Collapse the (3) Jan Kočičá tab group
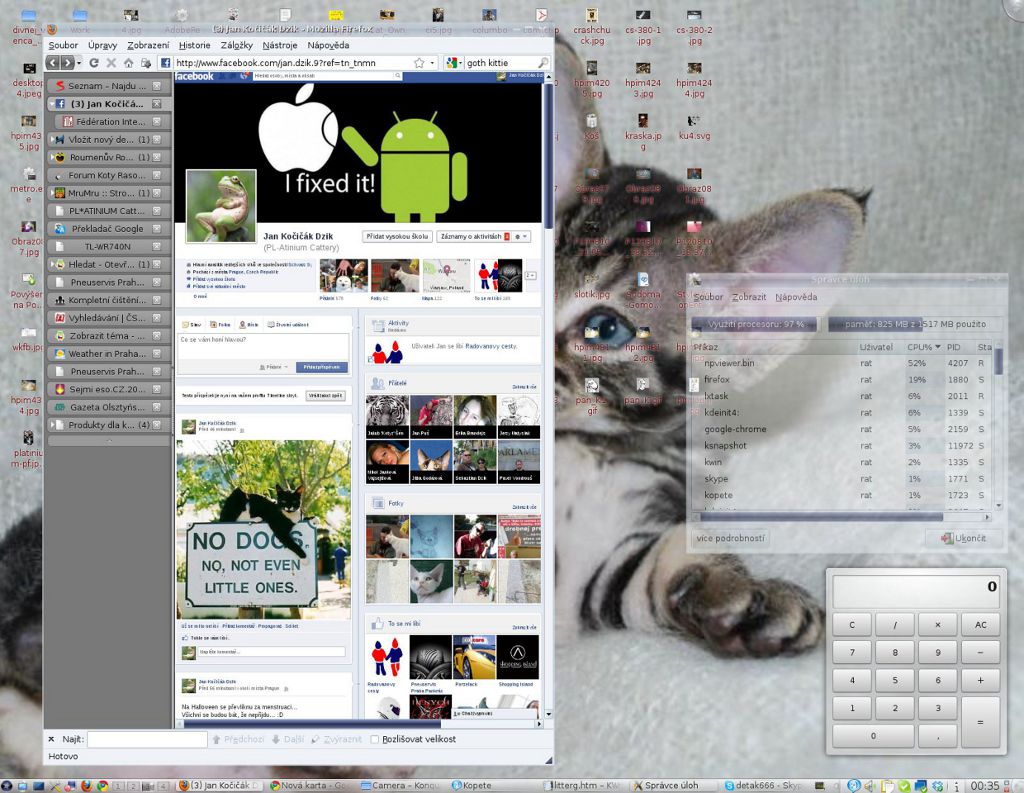This screenshot has width=1024, height=793. point(52,104)
